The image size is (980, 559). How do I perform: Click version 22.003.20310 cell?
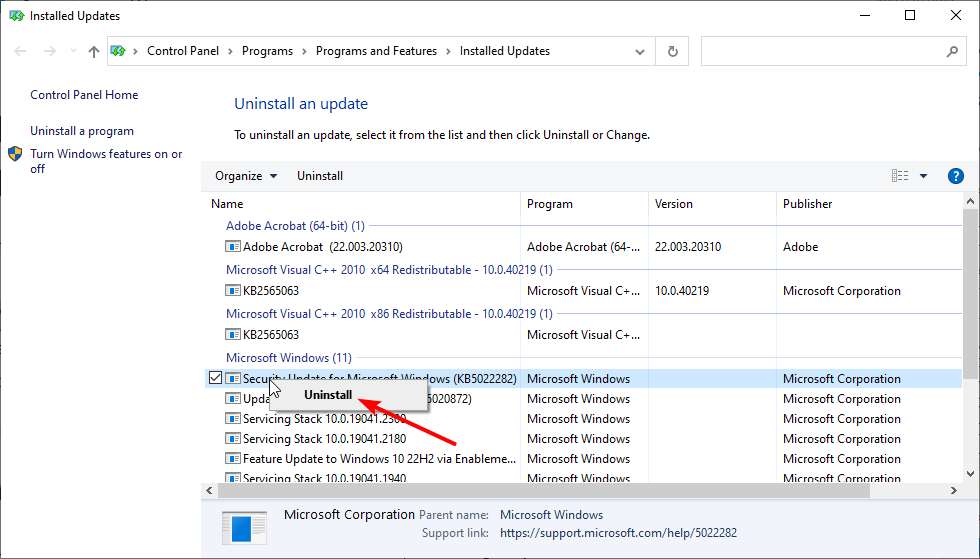pos(688,247)
